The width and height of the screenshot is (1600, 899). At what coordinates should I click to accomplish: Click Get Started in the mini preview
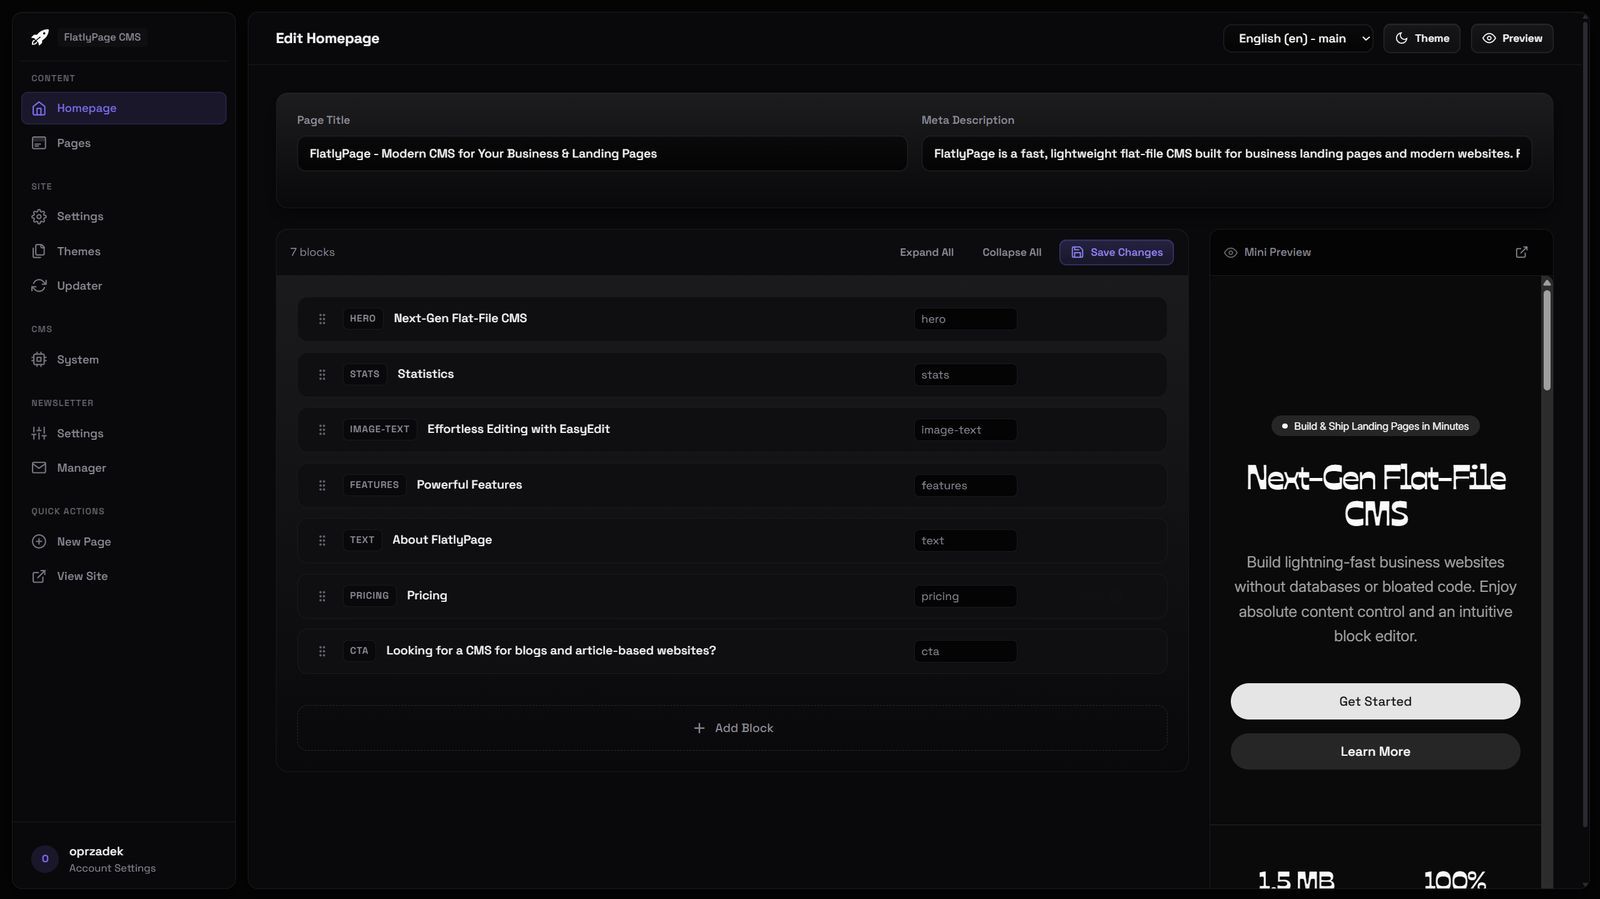1375,701
